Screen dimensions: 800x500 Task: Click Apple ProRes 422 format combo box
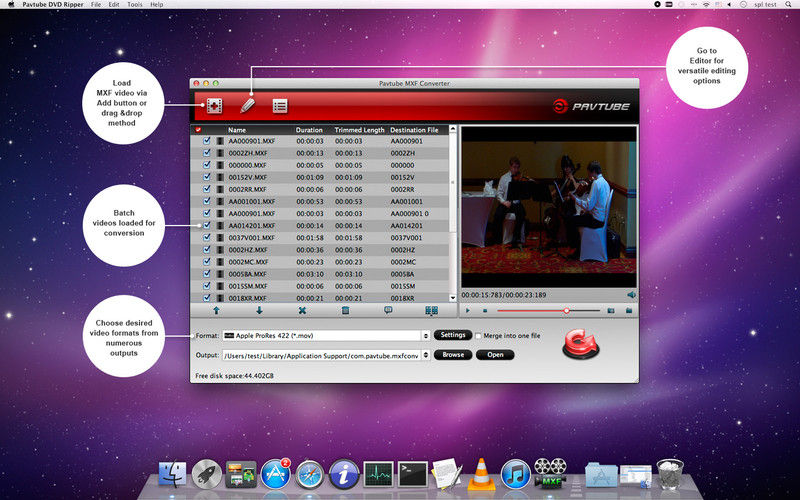tap(326, 336)
